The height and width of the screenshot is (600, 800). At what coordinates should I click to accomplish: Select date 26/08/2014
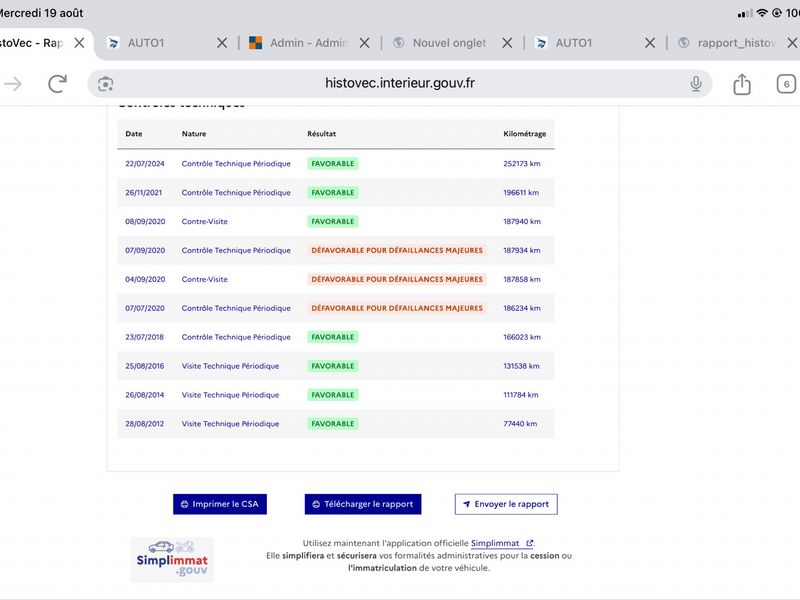145,395
